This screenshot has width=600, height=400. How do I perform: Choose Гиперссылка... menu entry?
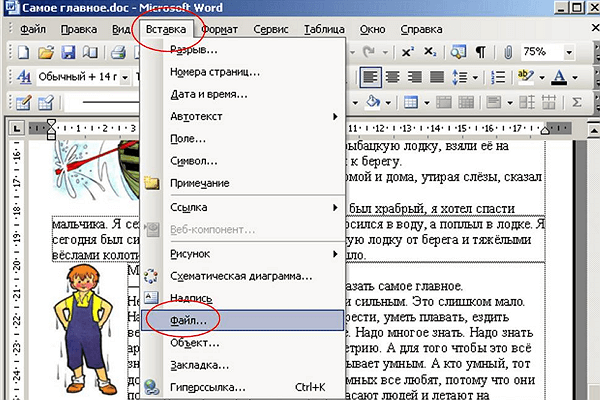coord(243,387)
